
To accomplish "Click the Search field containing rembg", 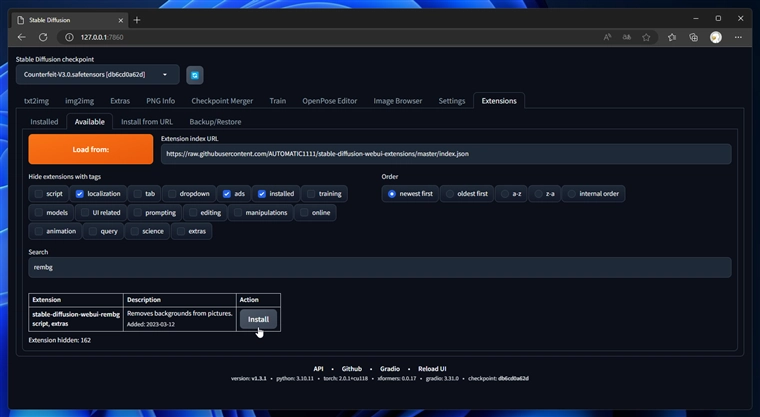I will [380, 267].
